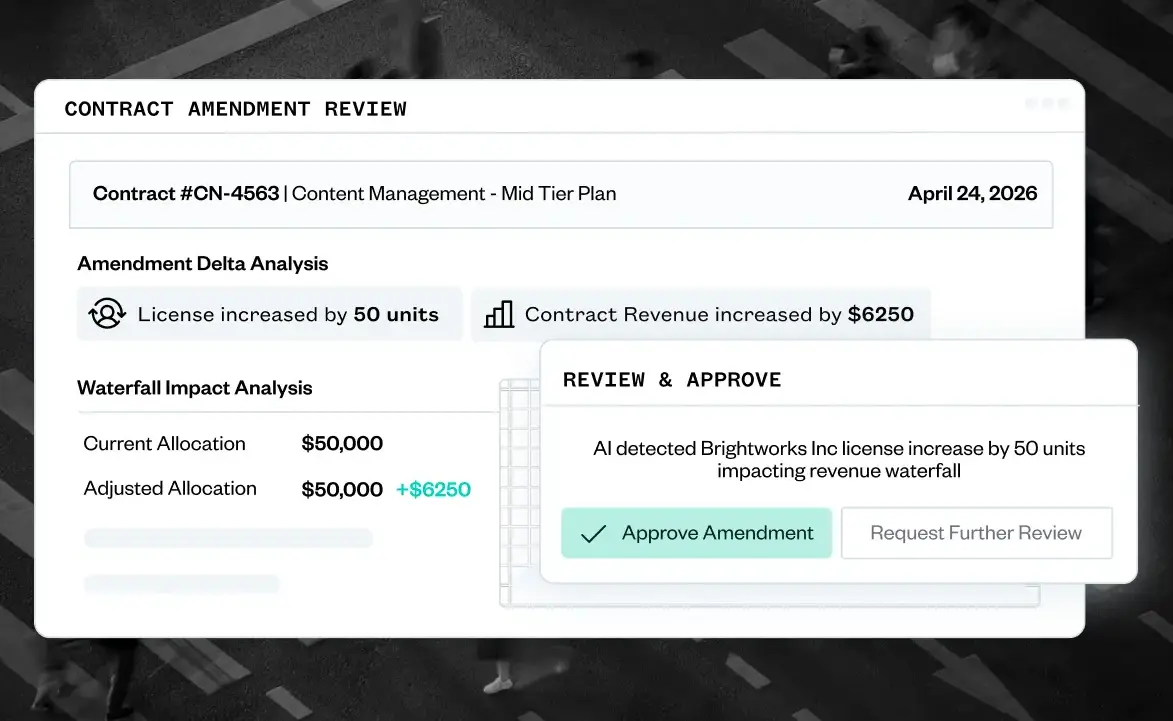Click the Amendment Delta Analysis heading
This screenshot has height=721, width=1173.
pos(202,264)
